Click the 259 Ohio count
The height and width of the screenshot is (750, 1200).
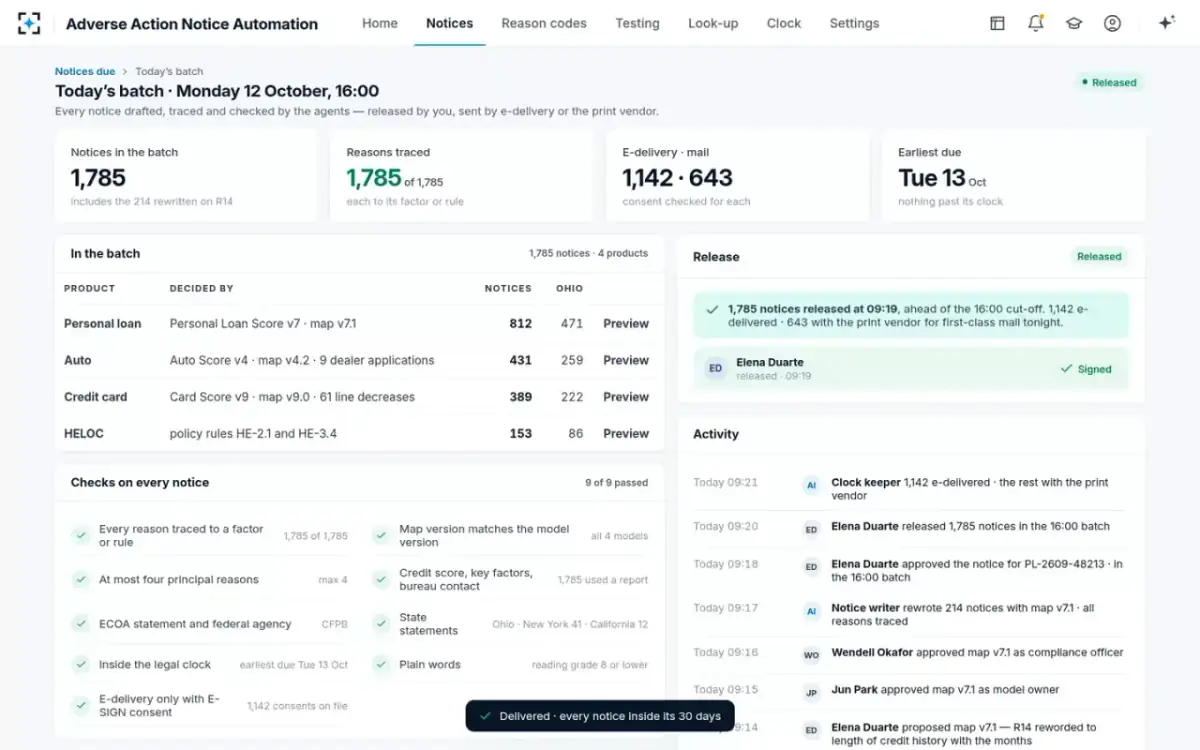572,360
